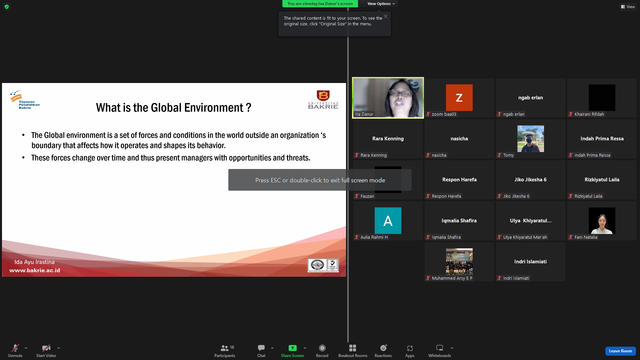
Task: Open Whiteboards
Action: pyautogui.click(x=440, y=350)
